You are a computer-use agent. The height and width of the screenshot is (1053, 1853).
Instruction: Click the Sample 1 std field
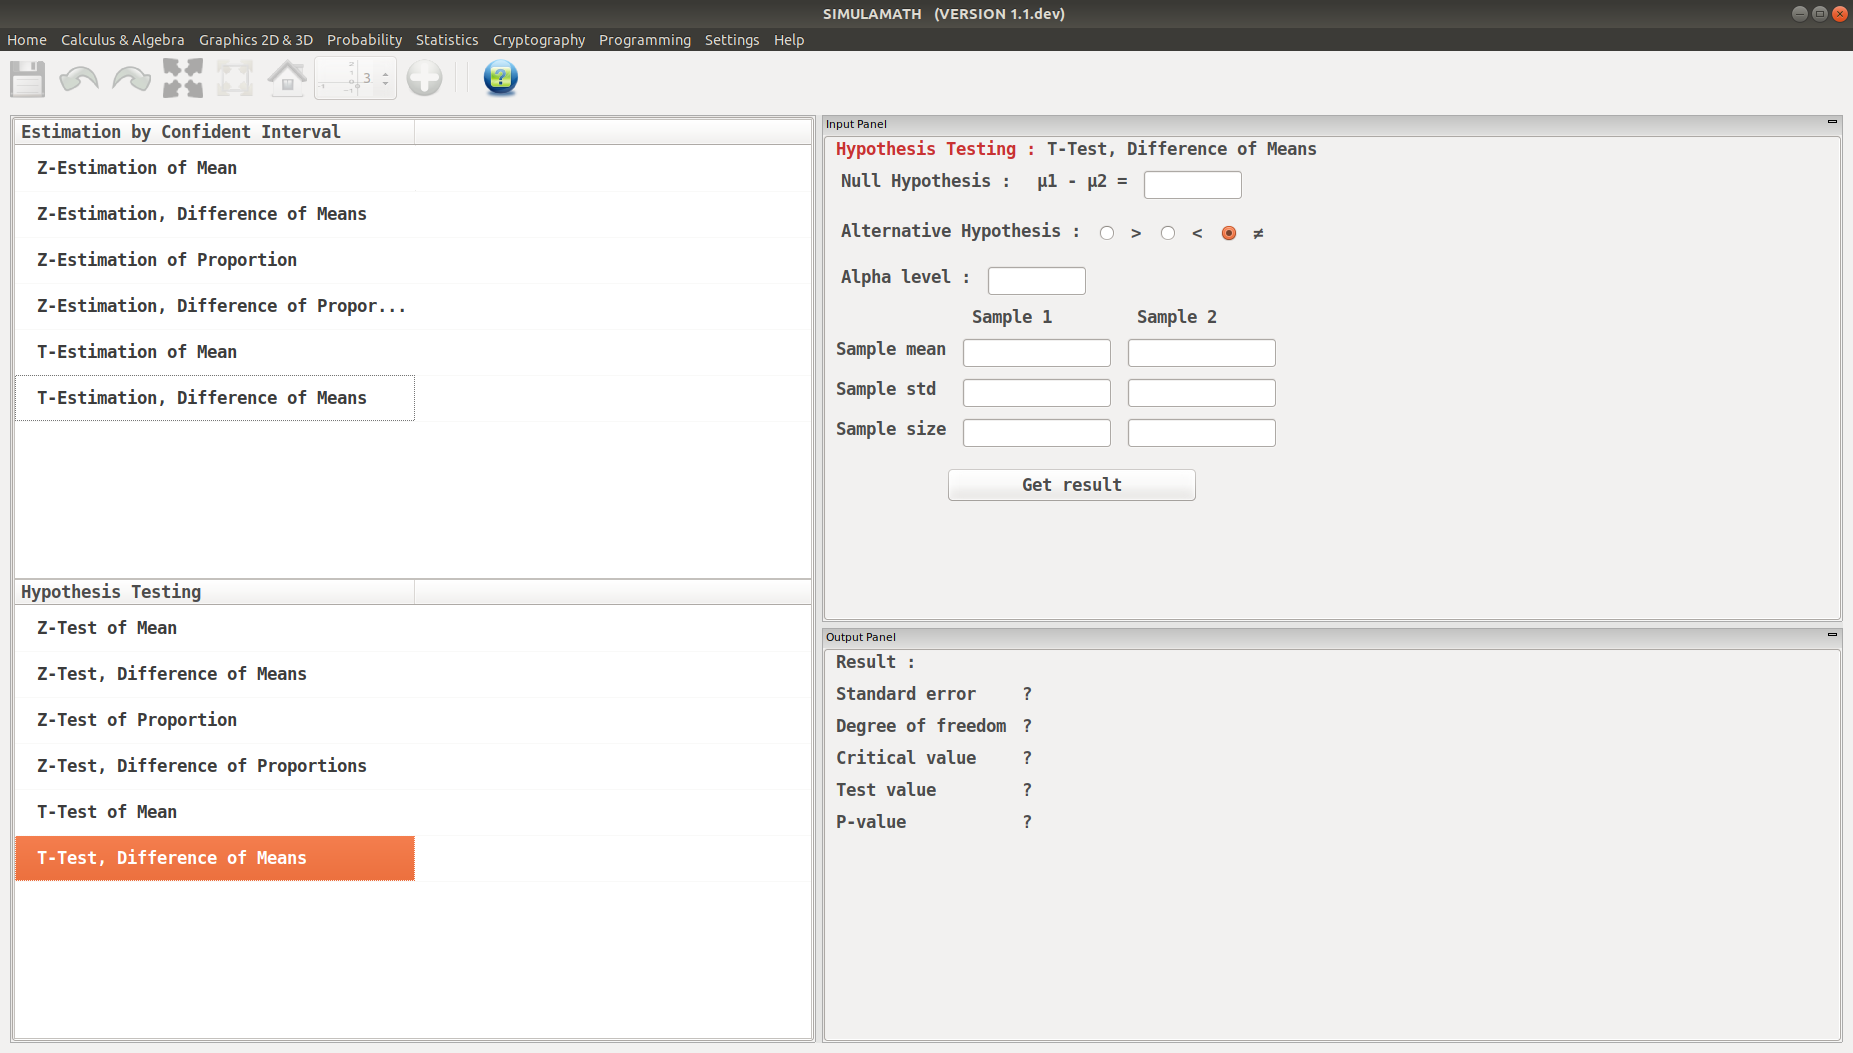point(1036,393)
